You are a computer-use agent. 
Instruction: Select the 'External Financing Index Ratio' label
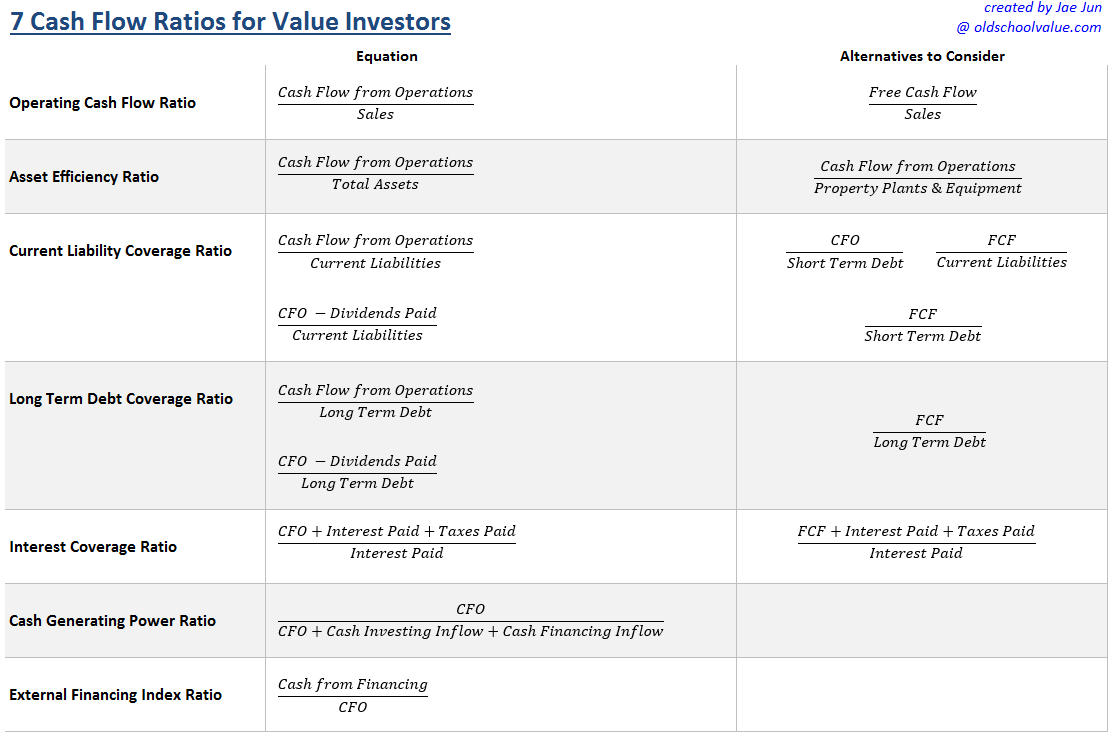[x=115, y=694]
